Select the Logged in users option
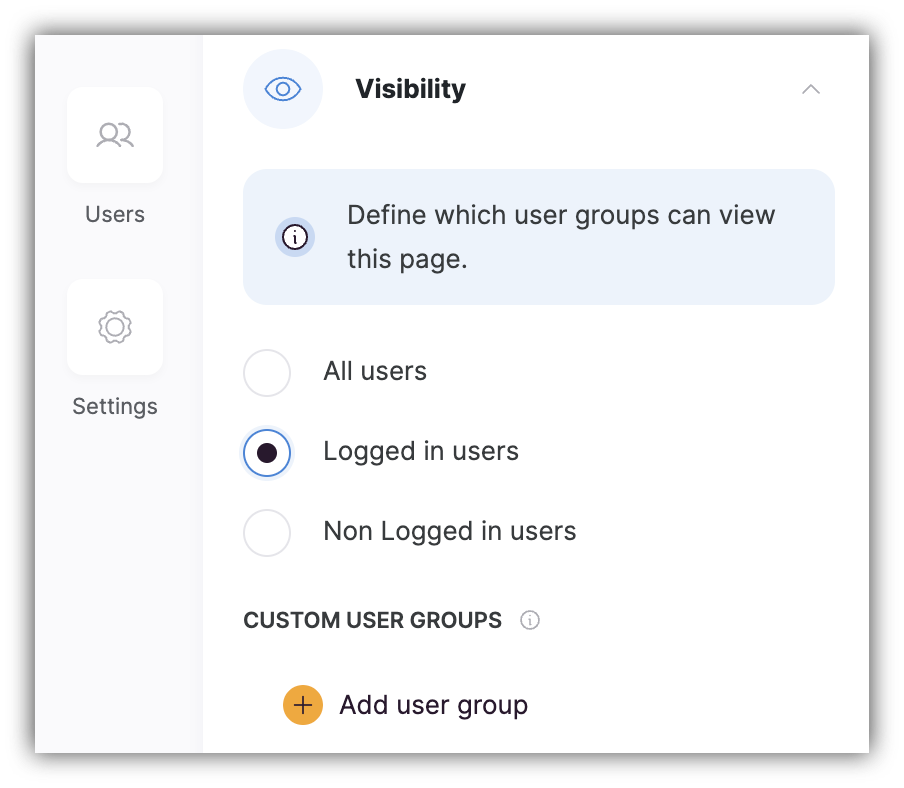904x788 pixels. point(266,452)
